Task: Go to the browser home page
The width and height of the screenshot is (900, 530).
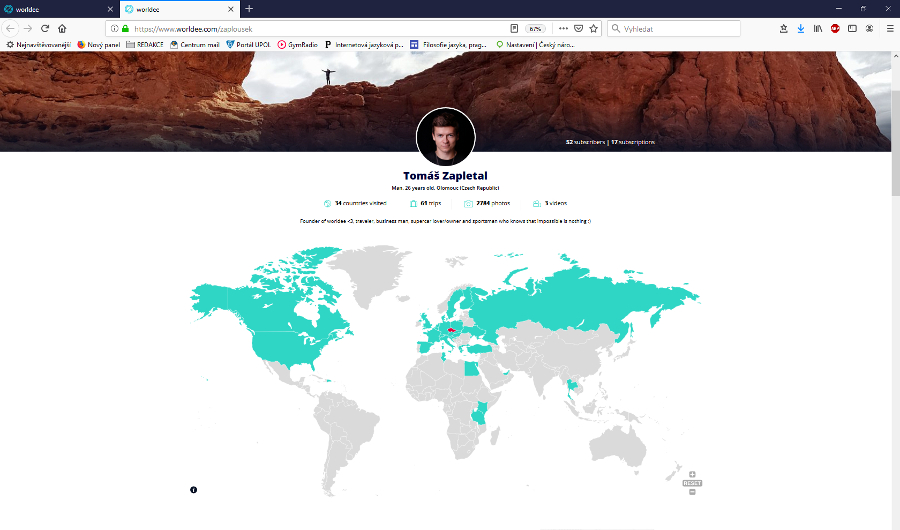Action: coord(63,29)
